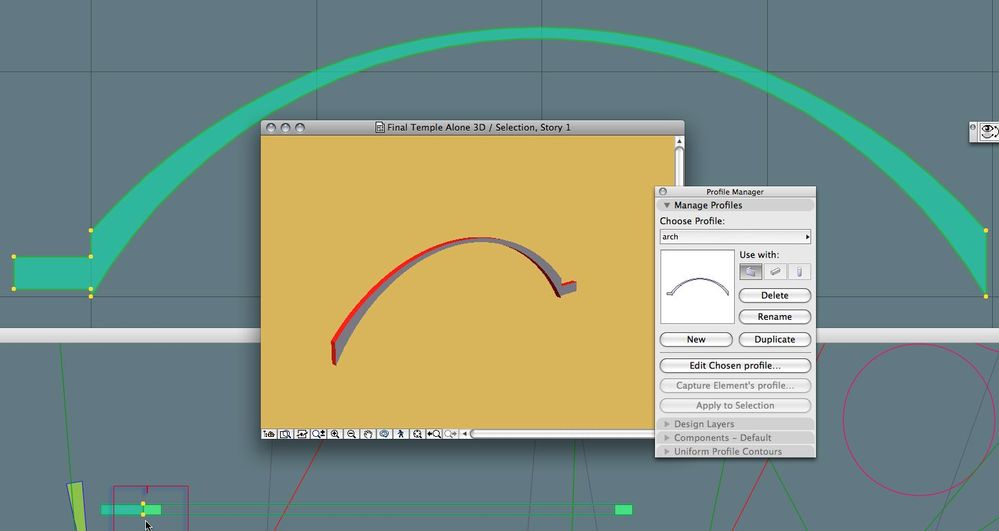
Task: Open the Choose Profile dropdown showing arch
Action: (x=735, y=236)
